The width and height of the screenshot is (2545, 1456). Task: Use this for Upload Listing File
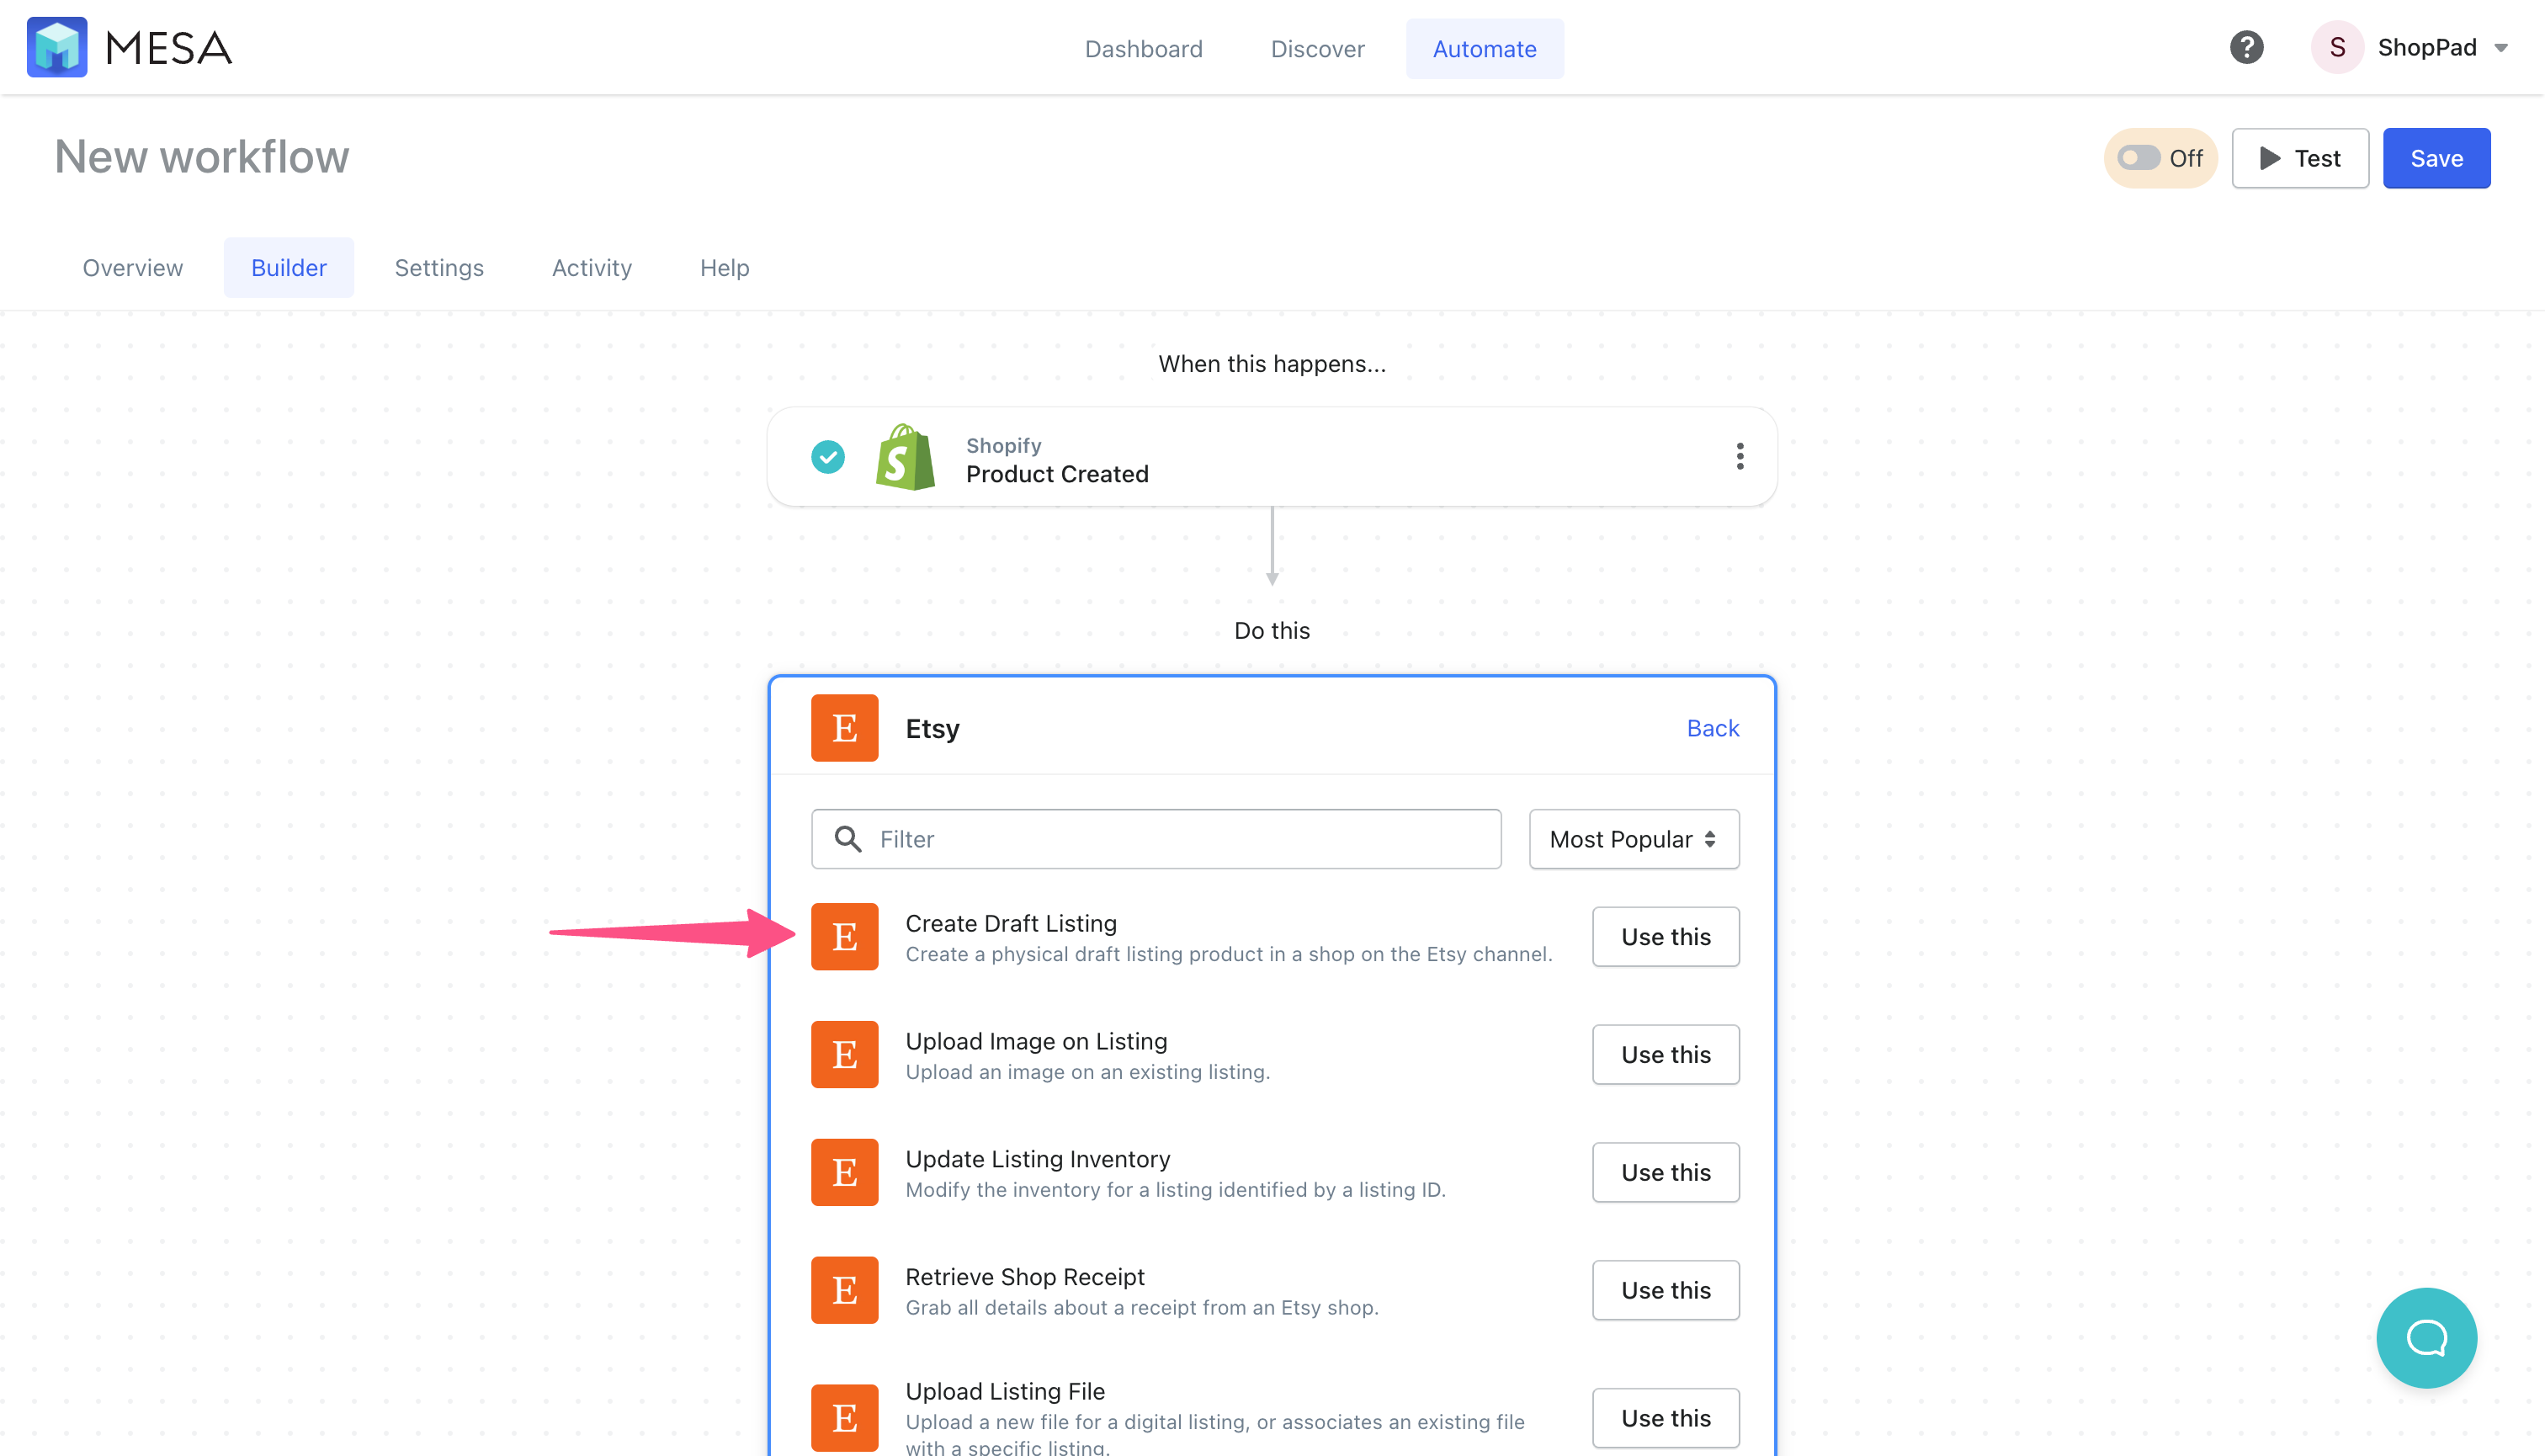click(1666, 1418)
